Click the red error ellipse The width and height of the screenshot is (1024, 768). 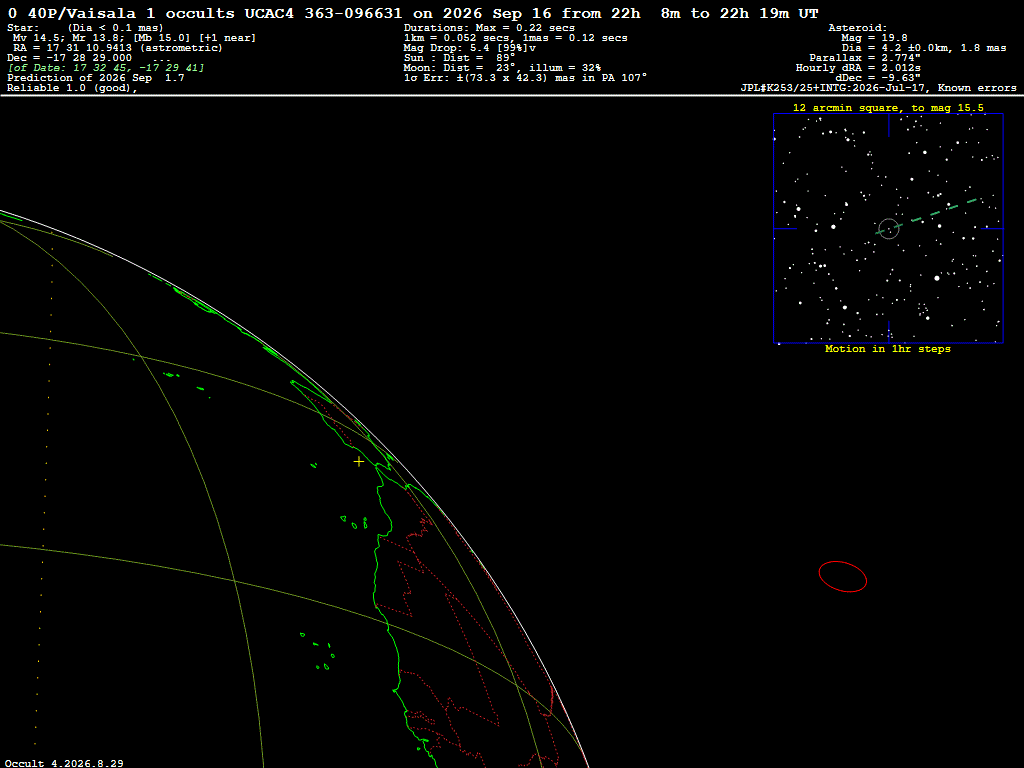(842, 577)
